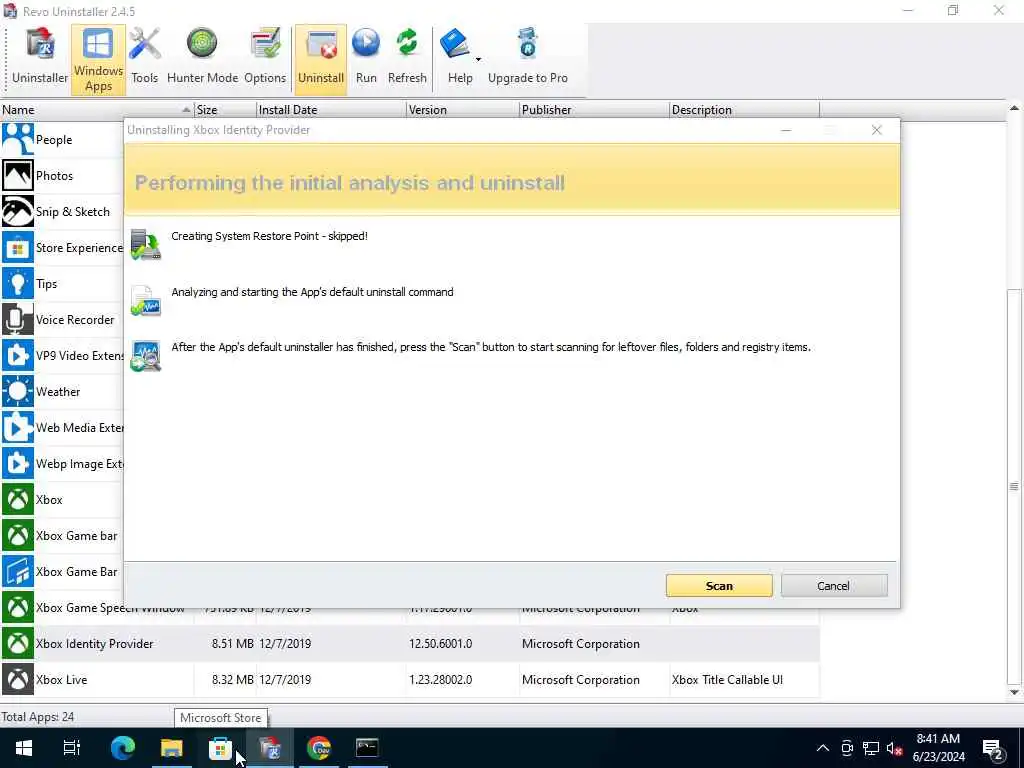Screen dimensions: 1024x768
Task: Open File Explorer from taskbar
Action: pos(172,748)
